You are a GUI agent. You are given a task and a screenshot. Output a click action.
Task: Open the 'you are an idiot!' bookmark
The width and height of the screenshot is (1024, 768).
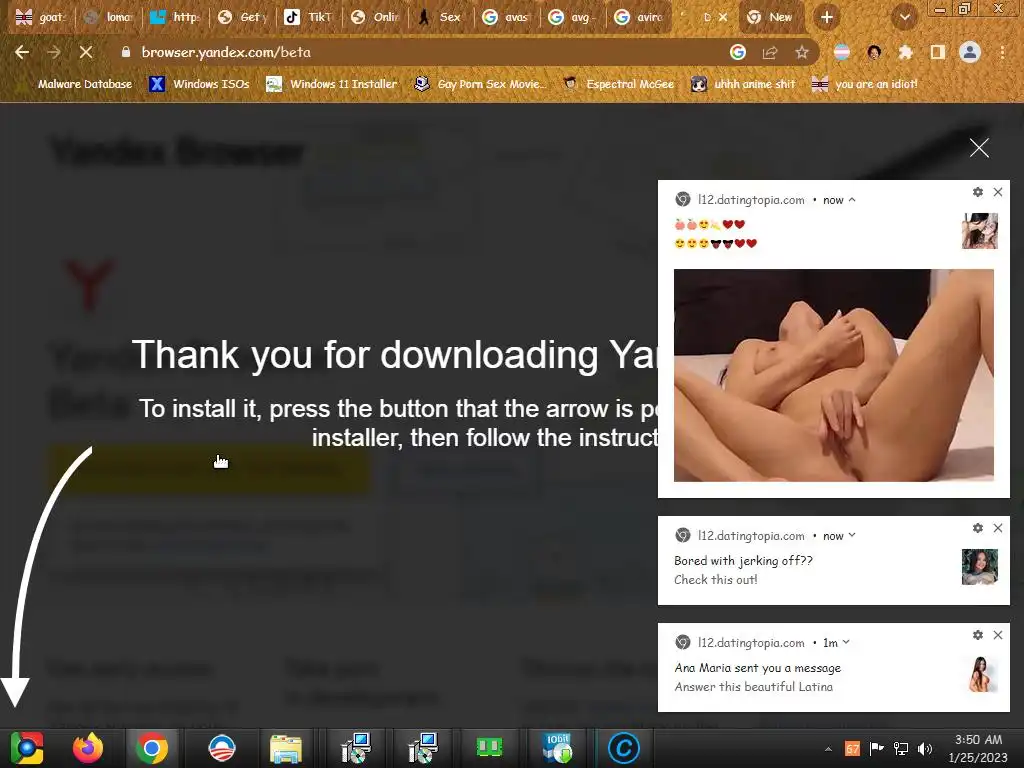coord(865,84)
